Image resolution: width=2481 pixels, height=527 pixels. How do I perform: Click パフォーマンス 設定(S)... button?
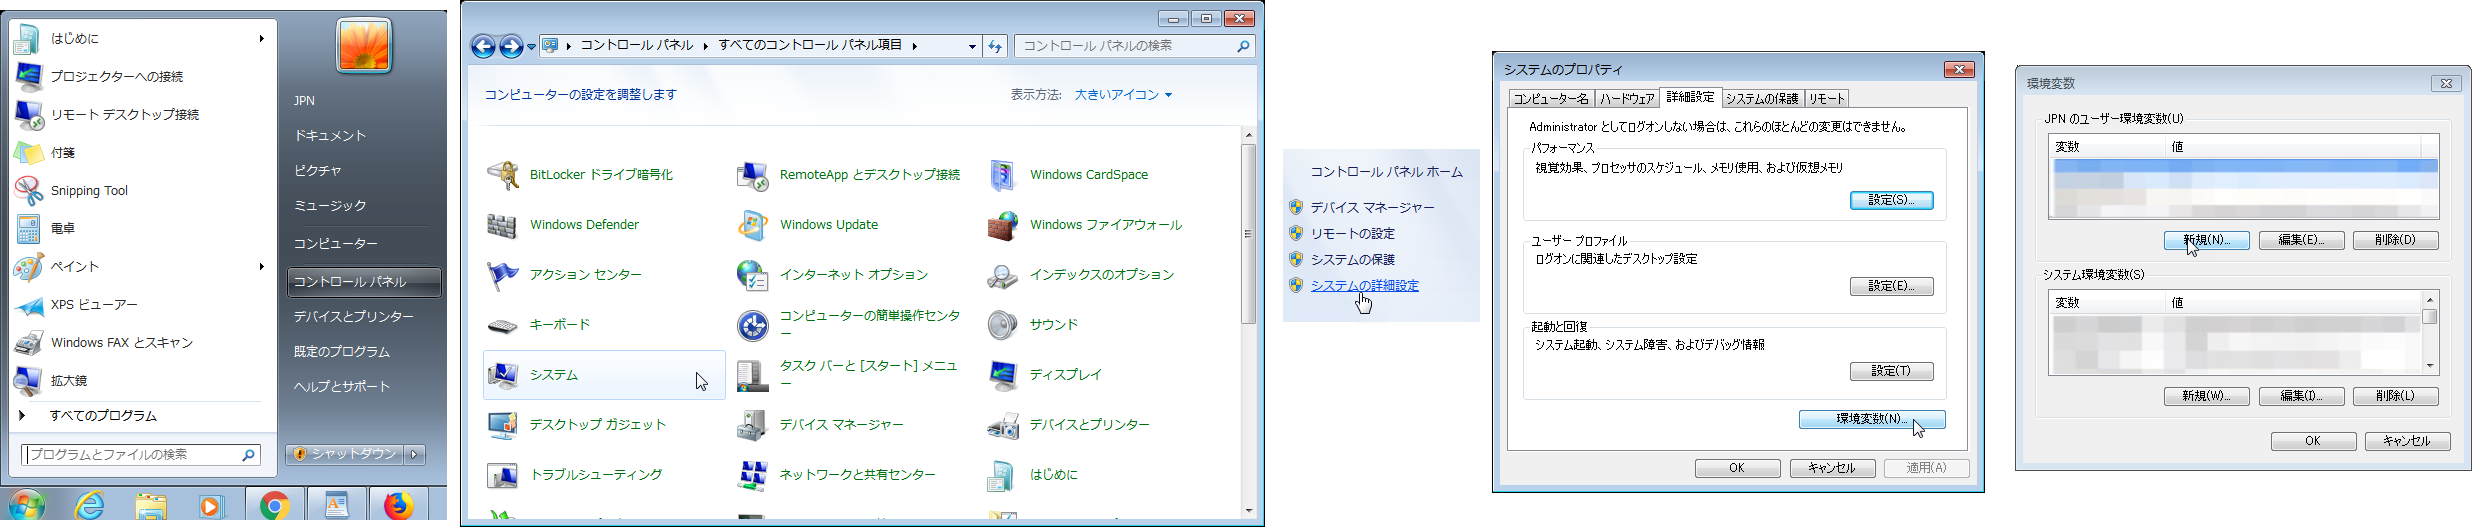(x=1891, y=200)
